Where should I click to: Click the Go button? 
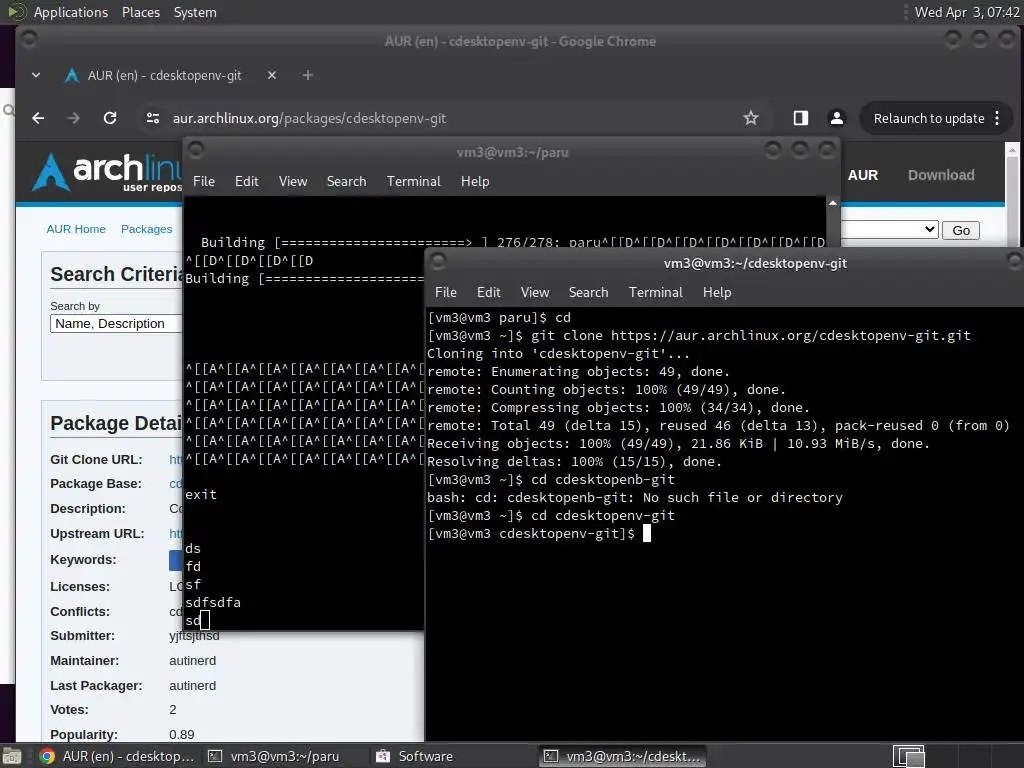coord(961,231)
